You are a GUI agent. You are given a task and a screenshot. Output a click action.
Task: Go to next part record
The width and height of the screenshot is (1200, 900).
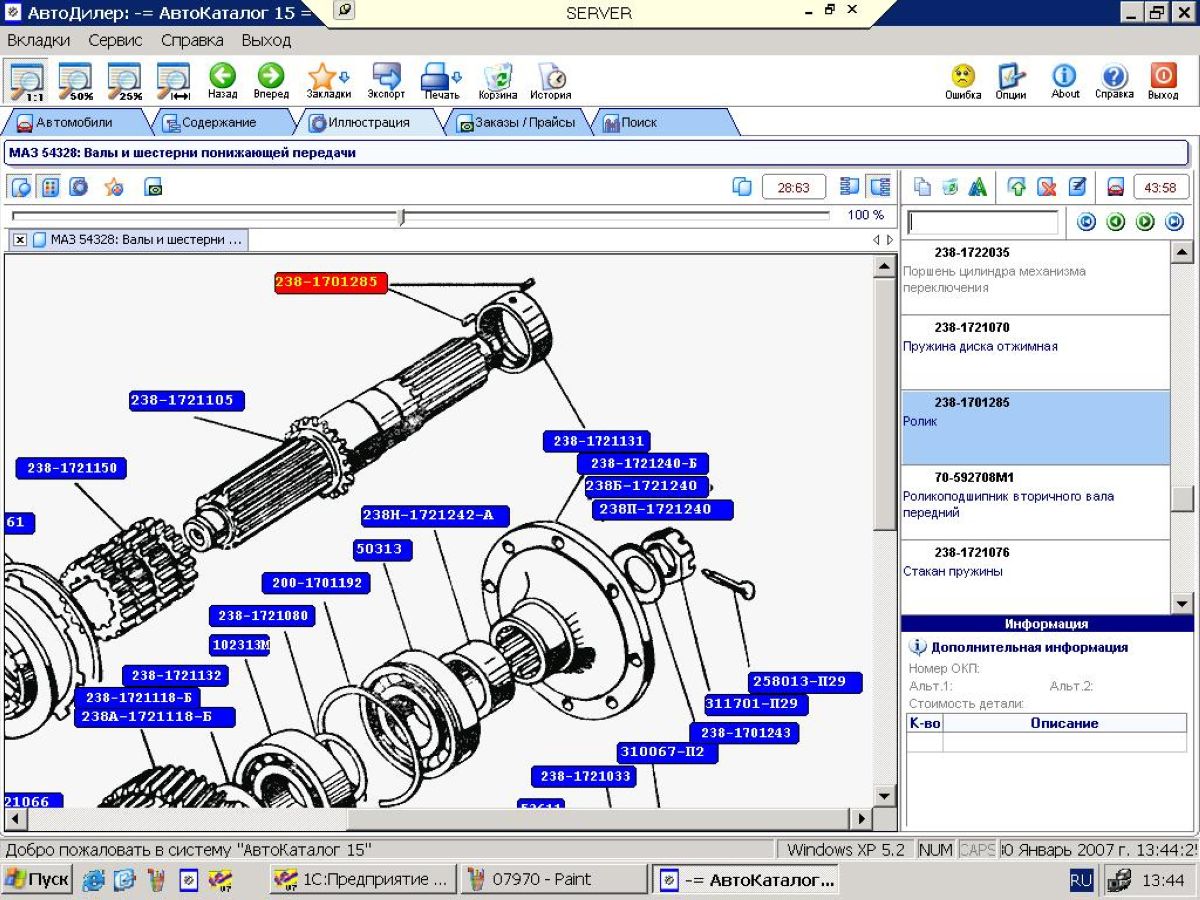click(1145, 222)
